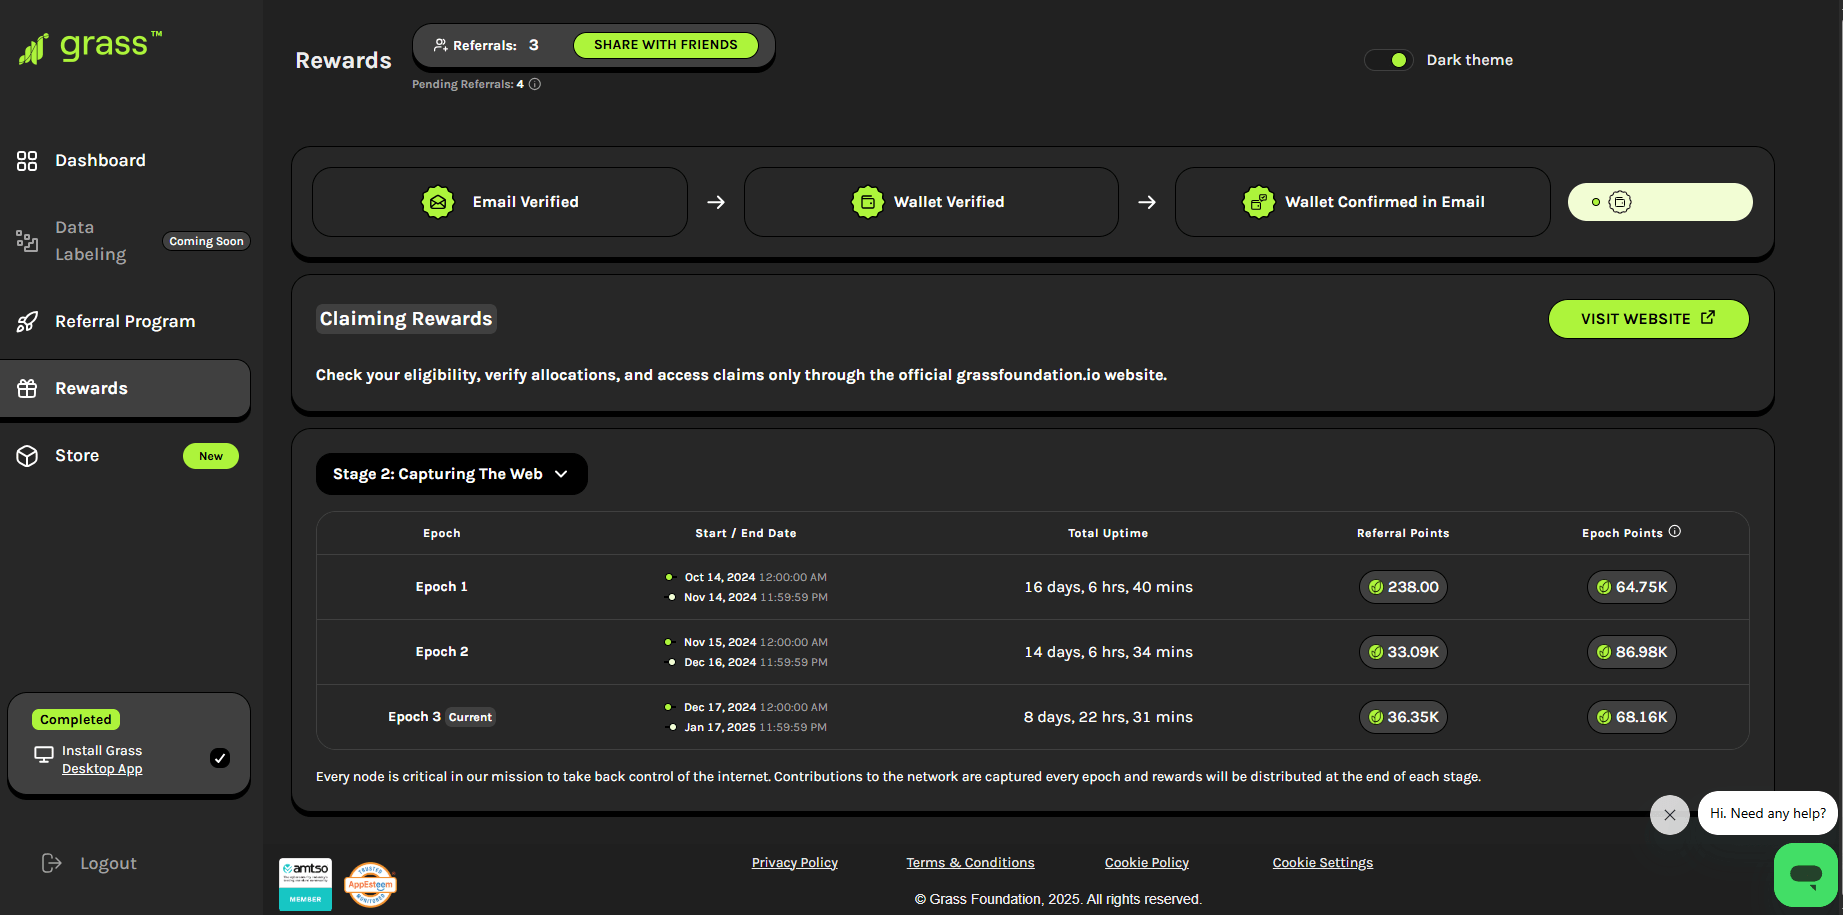Image resolution: width=1843 pixels, height=915 pixels.
Task: Click Wallet Confirmed in Email icon
Action: tap(1259, 202)
